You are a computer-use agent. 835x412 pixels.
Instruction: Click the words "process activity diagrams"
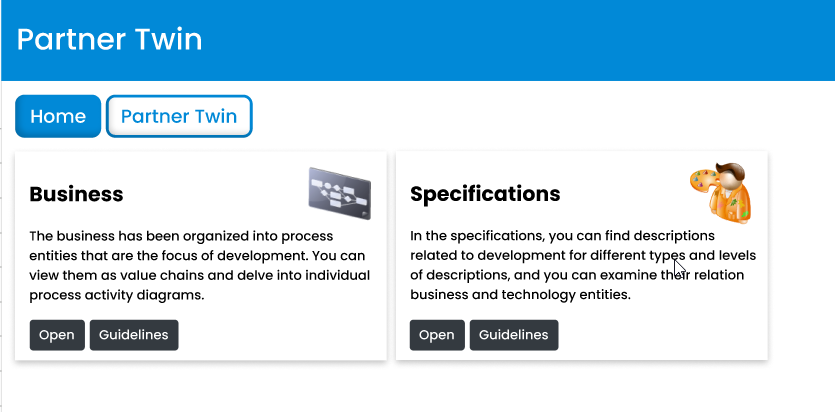tap(116, 295)
